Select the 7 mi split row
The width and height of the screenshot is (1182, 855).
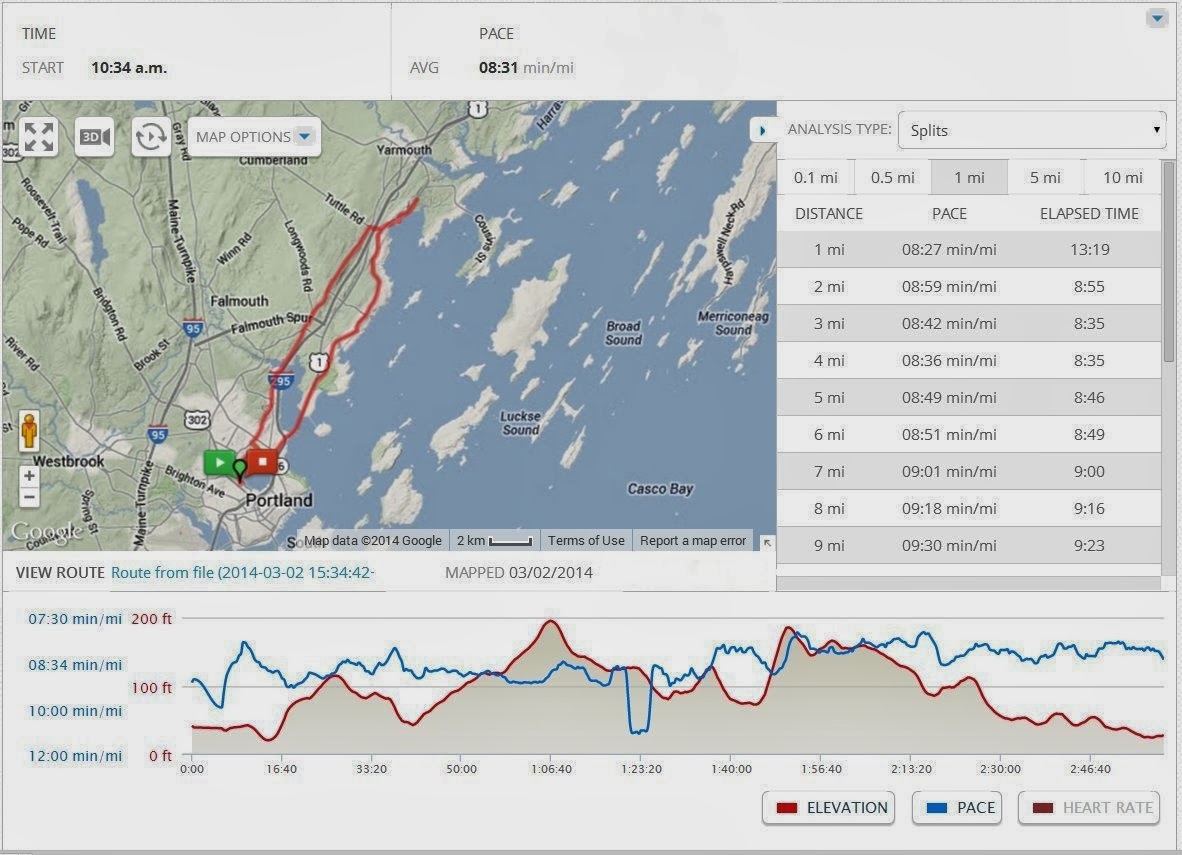click(969, 471)
